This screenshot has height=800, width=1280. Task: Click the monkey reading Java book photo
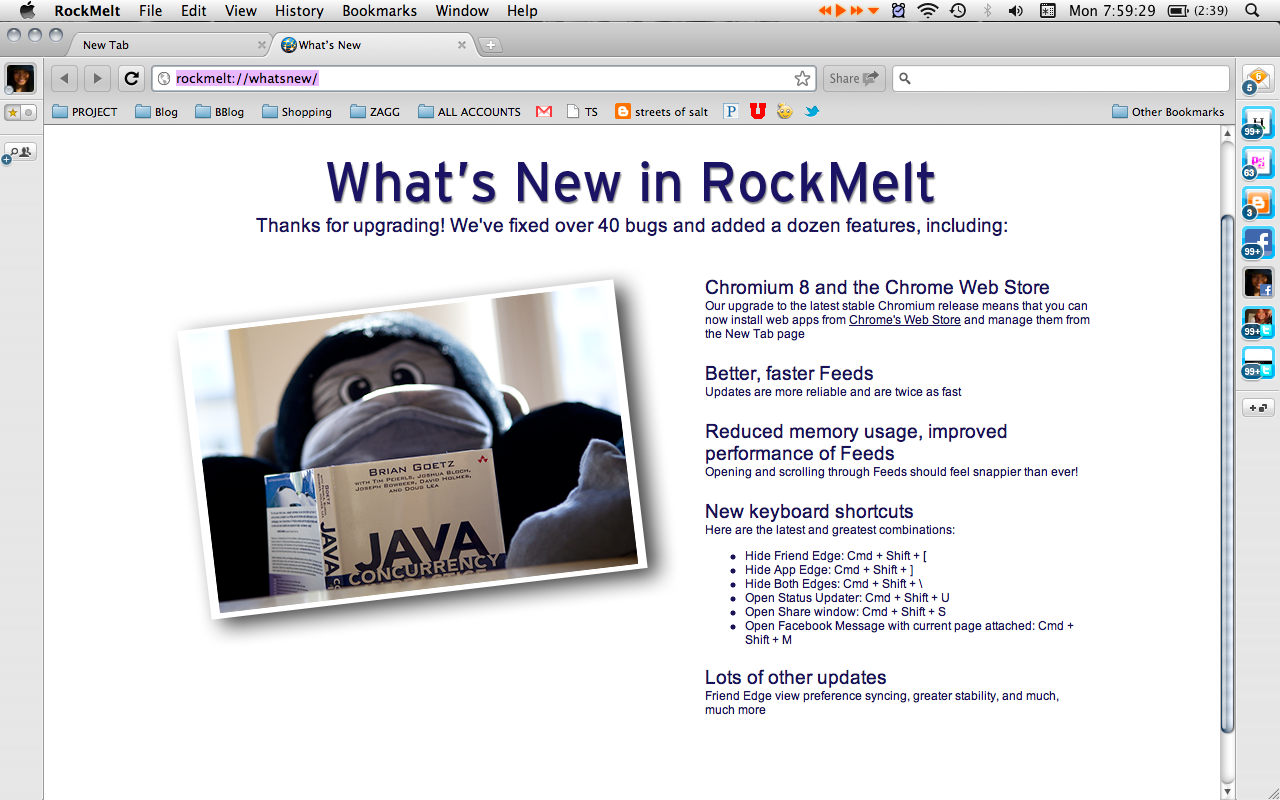(412, 448)
